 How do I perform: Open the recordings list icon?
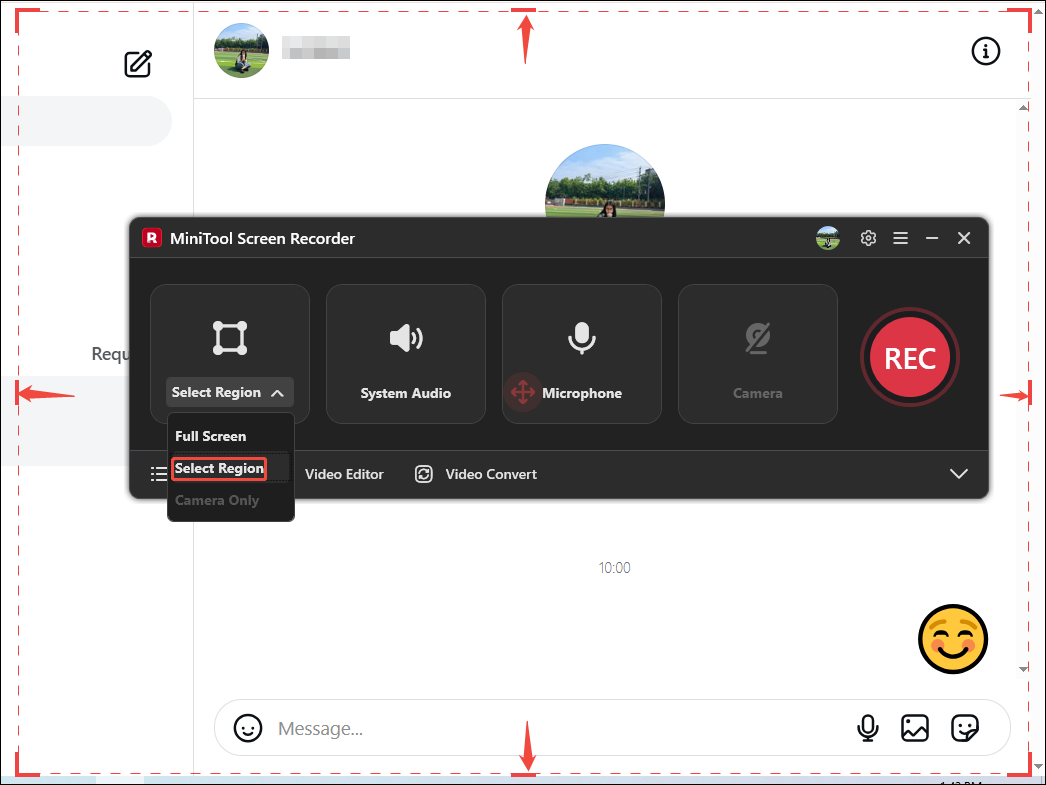(x=159, y=474)
